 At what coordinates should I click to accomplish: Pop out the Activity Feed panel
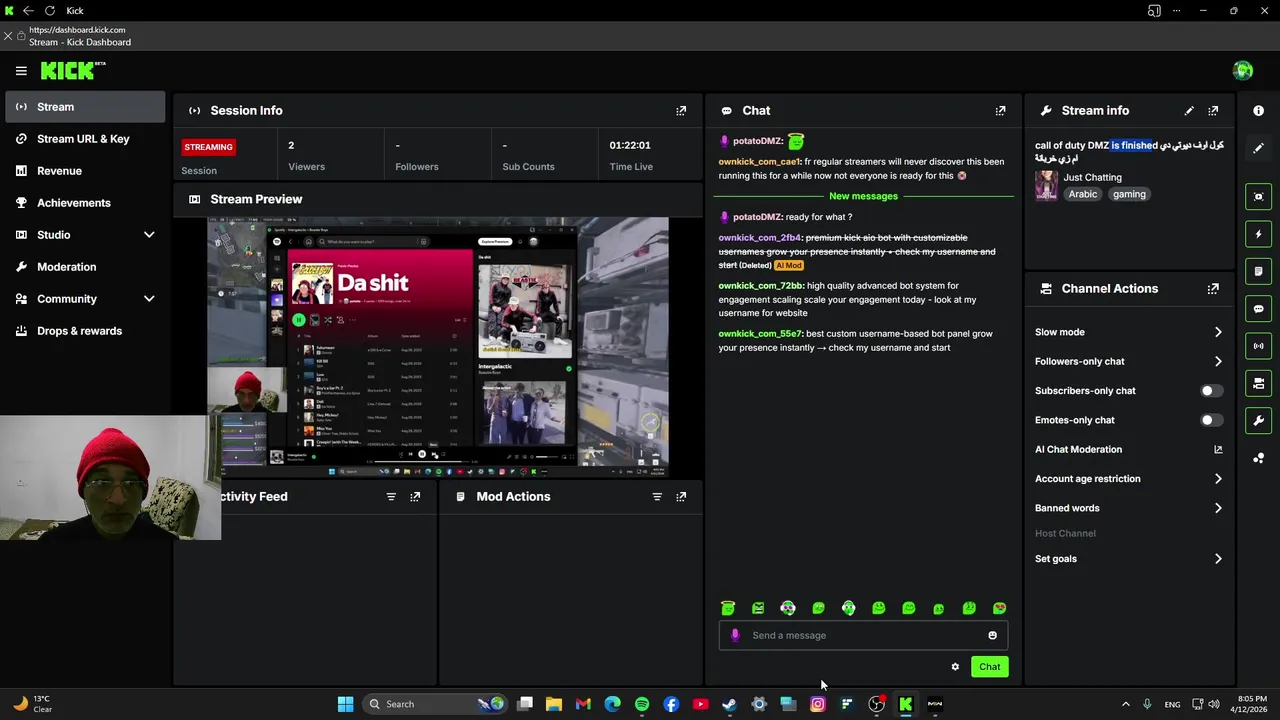[x=415, y=497]
